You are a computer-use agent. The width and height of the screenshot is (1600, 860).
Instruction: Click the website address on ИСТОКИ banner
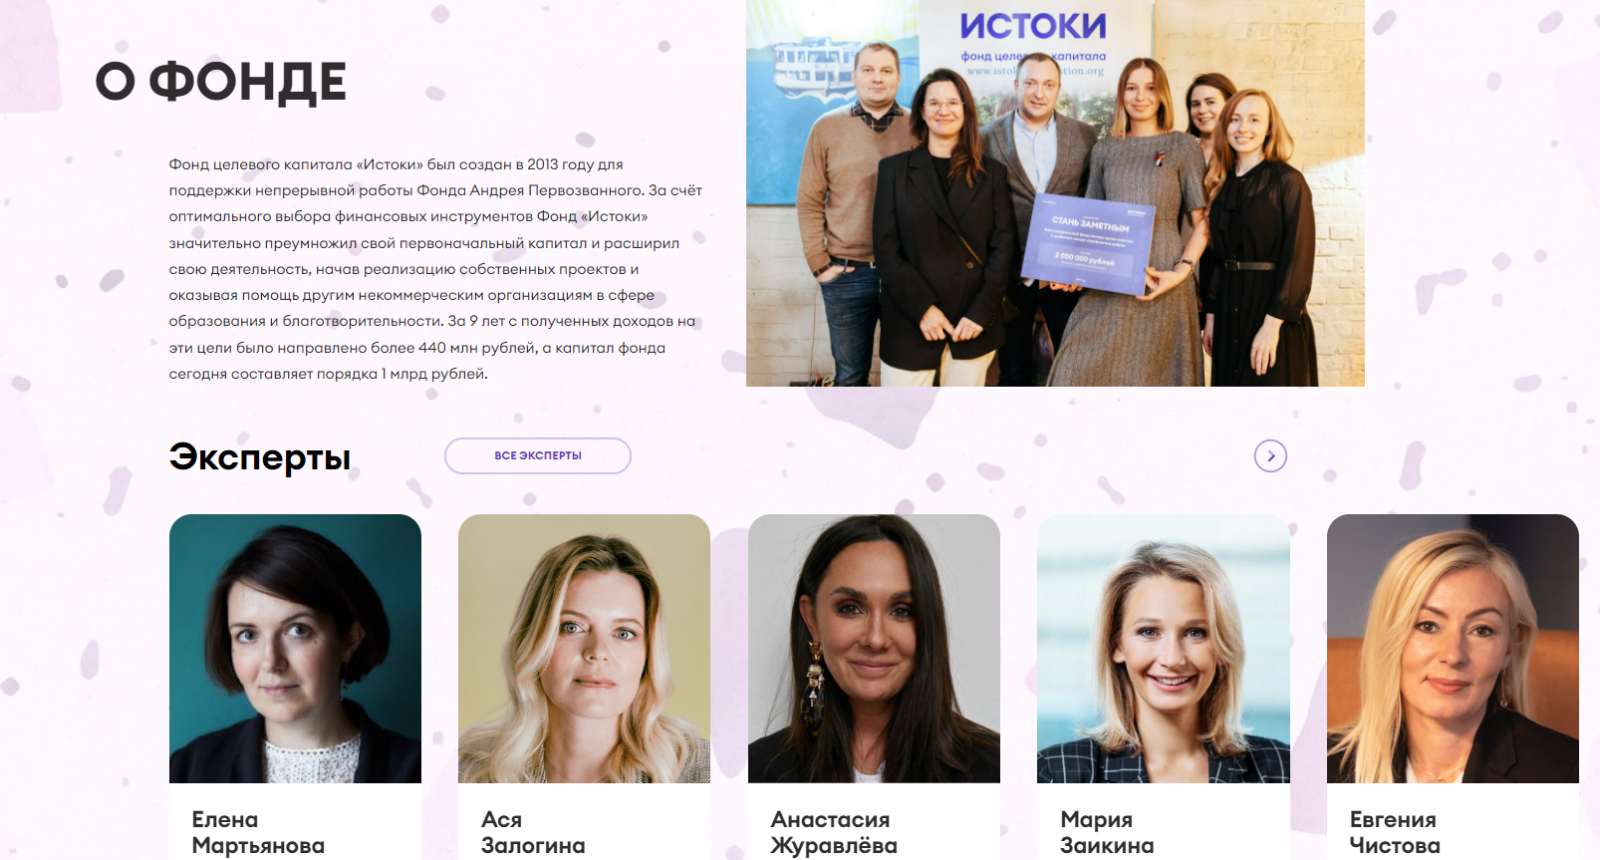click(1035, 71)
